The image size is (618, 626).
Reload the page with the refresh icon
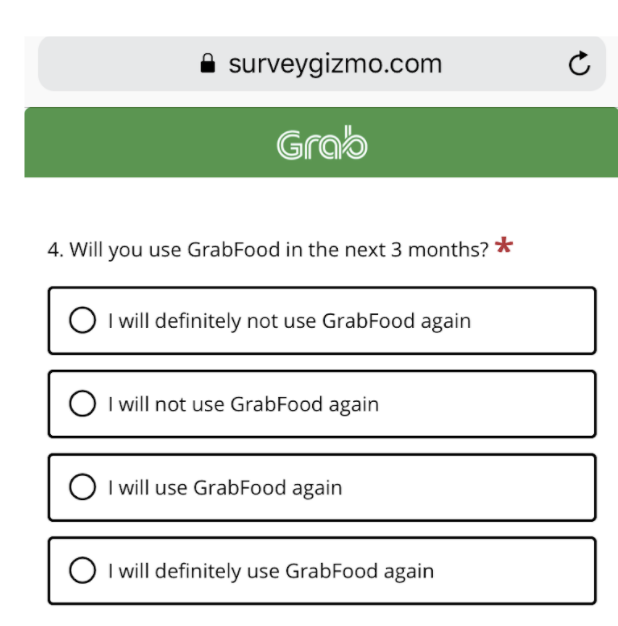click(x=579, y=63)
